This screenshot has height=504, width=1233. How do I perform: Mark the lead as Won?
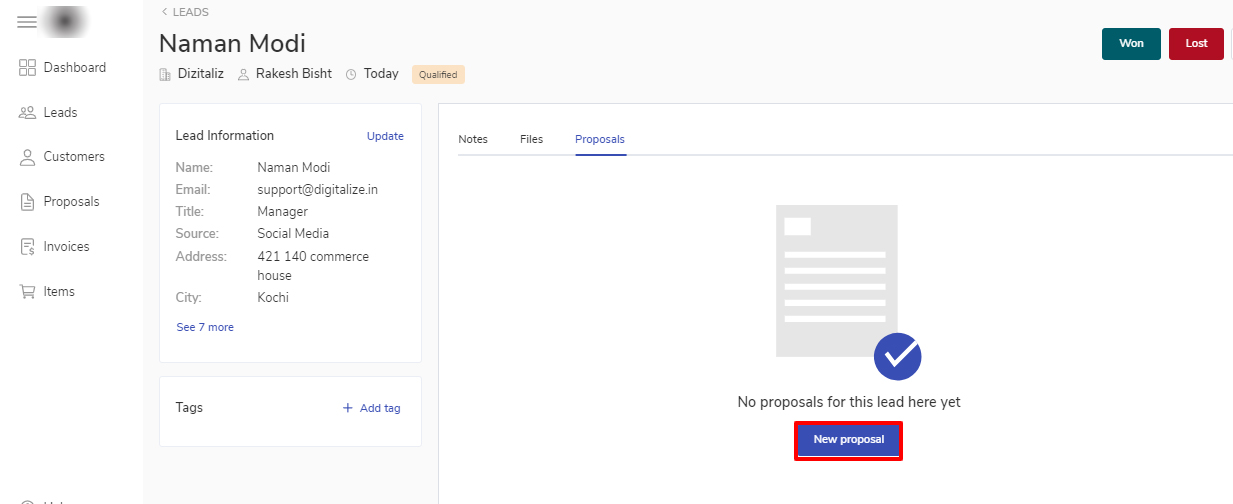[1131, 44]
